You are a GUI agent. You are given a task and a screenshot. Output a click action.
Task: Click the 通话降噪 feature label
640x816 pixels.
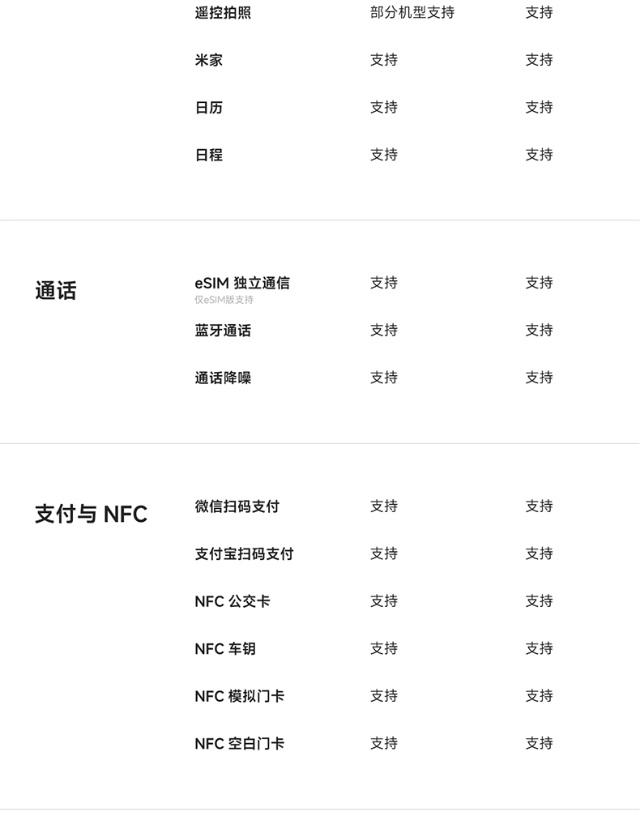point(223,378)
